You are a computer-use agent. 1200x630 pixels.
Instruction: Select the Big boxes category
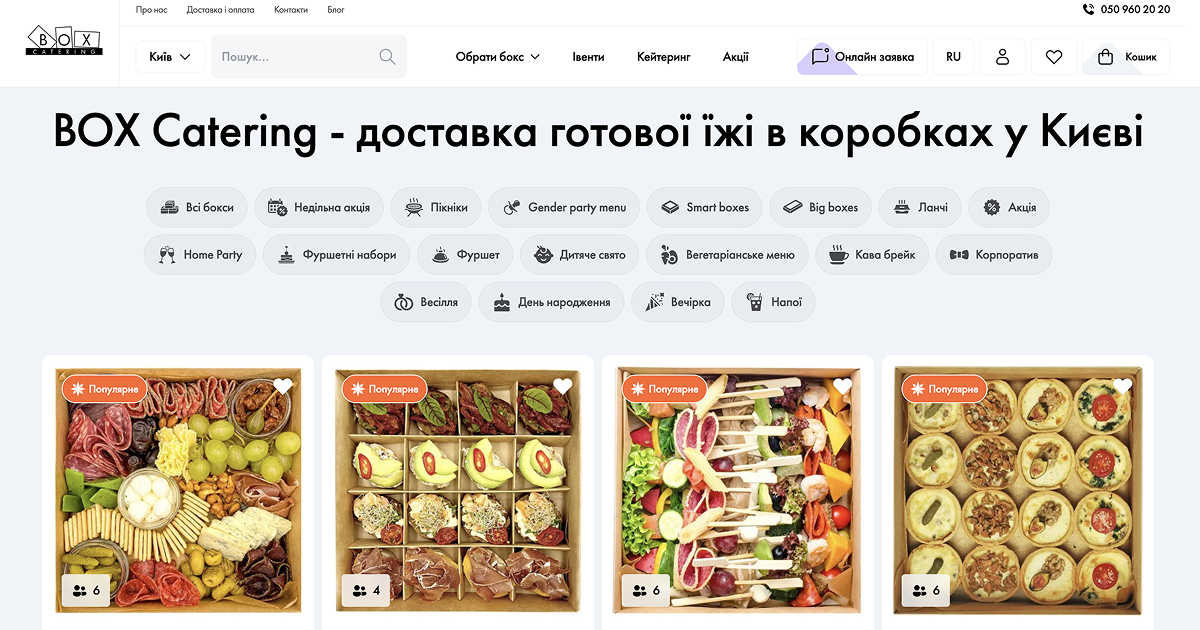tap(821, 207)
